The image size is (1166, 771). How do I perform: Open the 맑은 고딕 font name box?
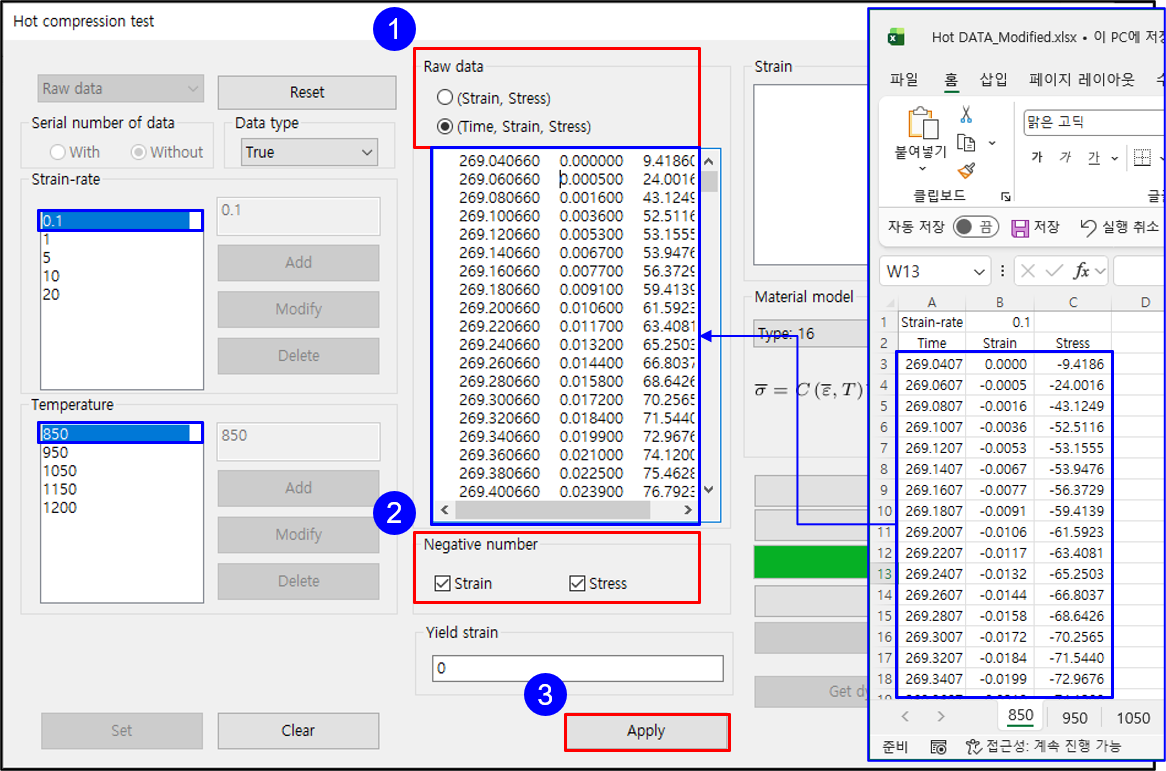[x=1093, y=122]
